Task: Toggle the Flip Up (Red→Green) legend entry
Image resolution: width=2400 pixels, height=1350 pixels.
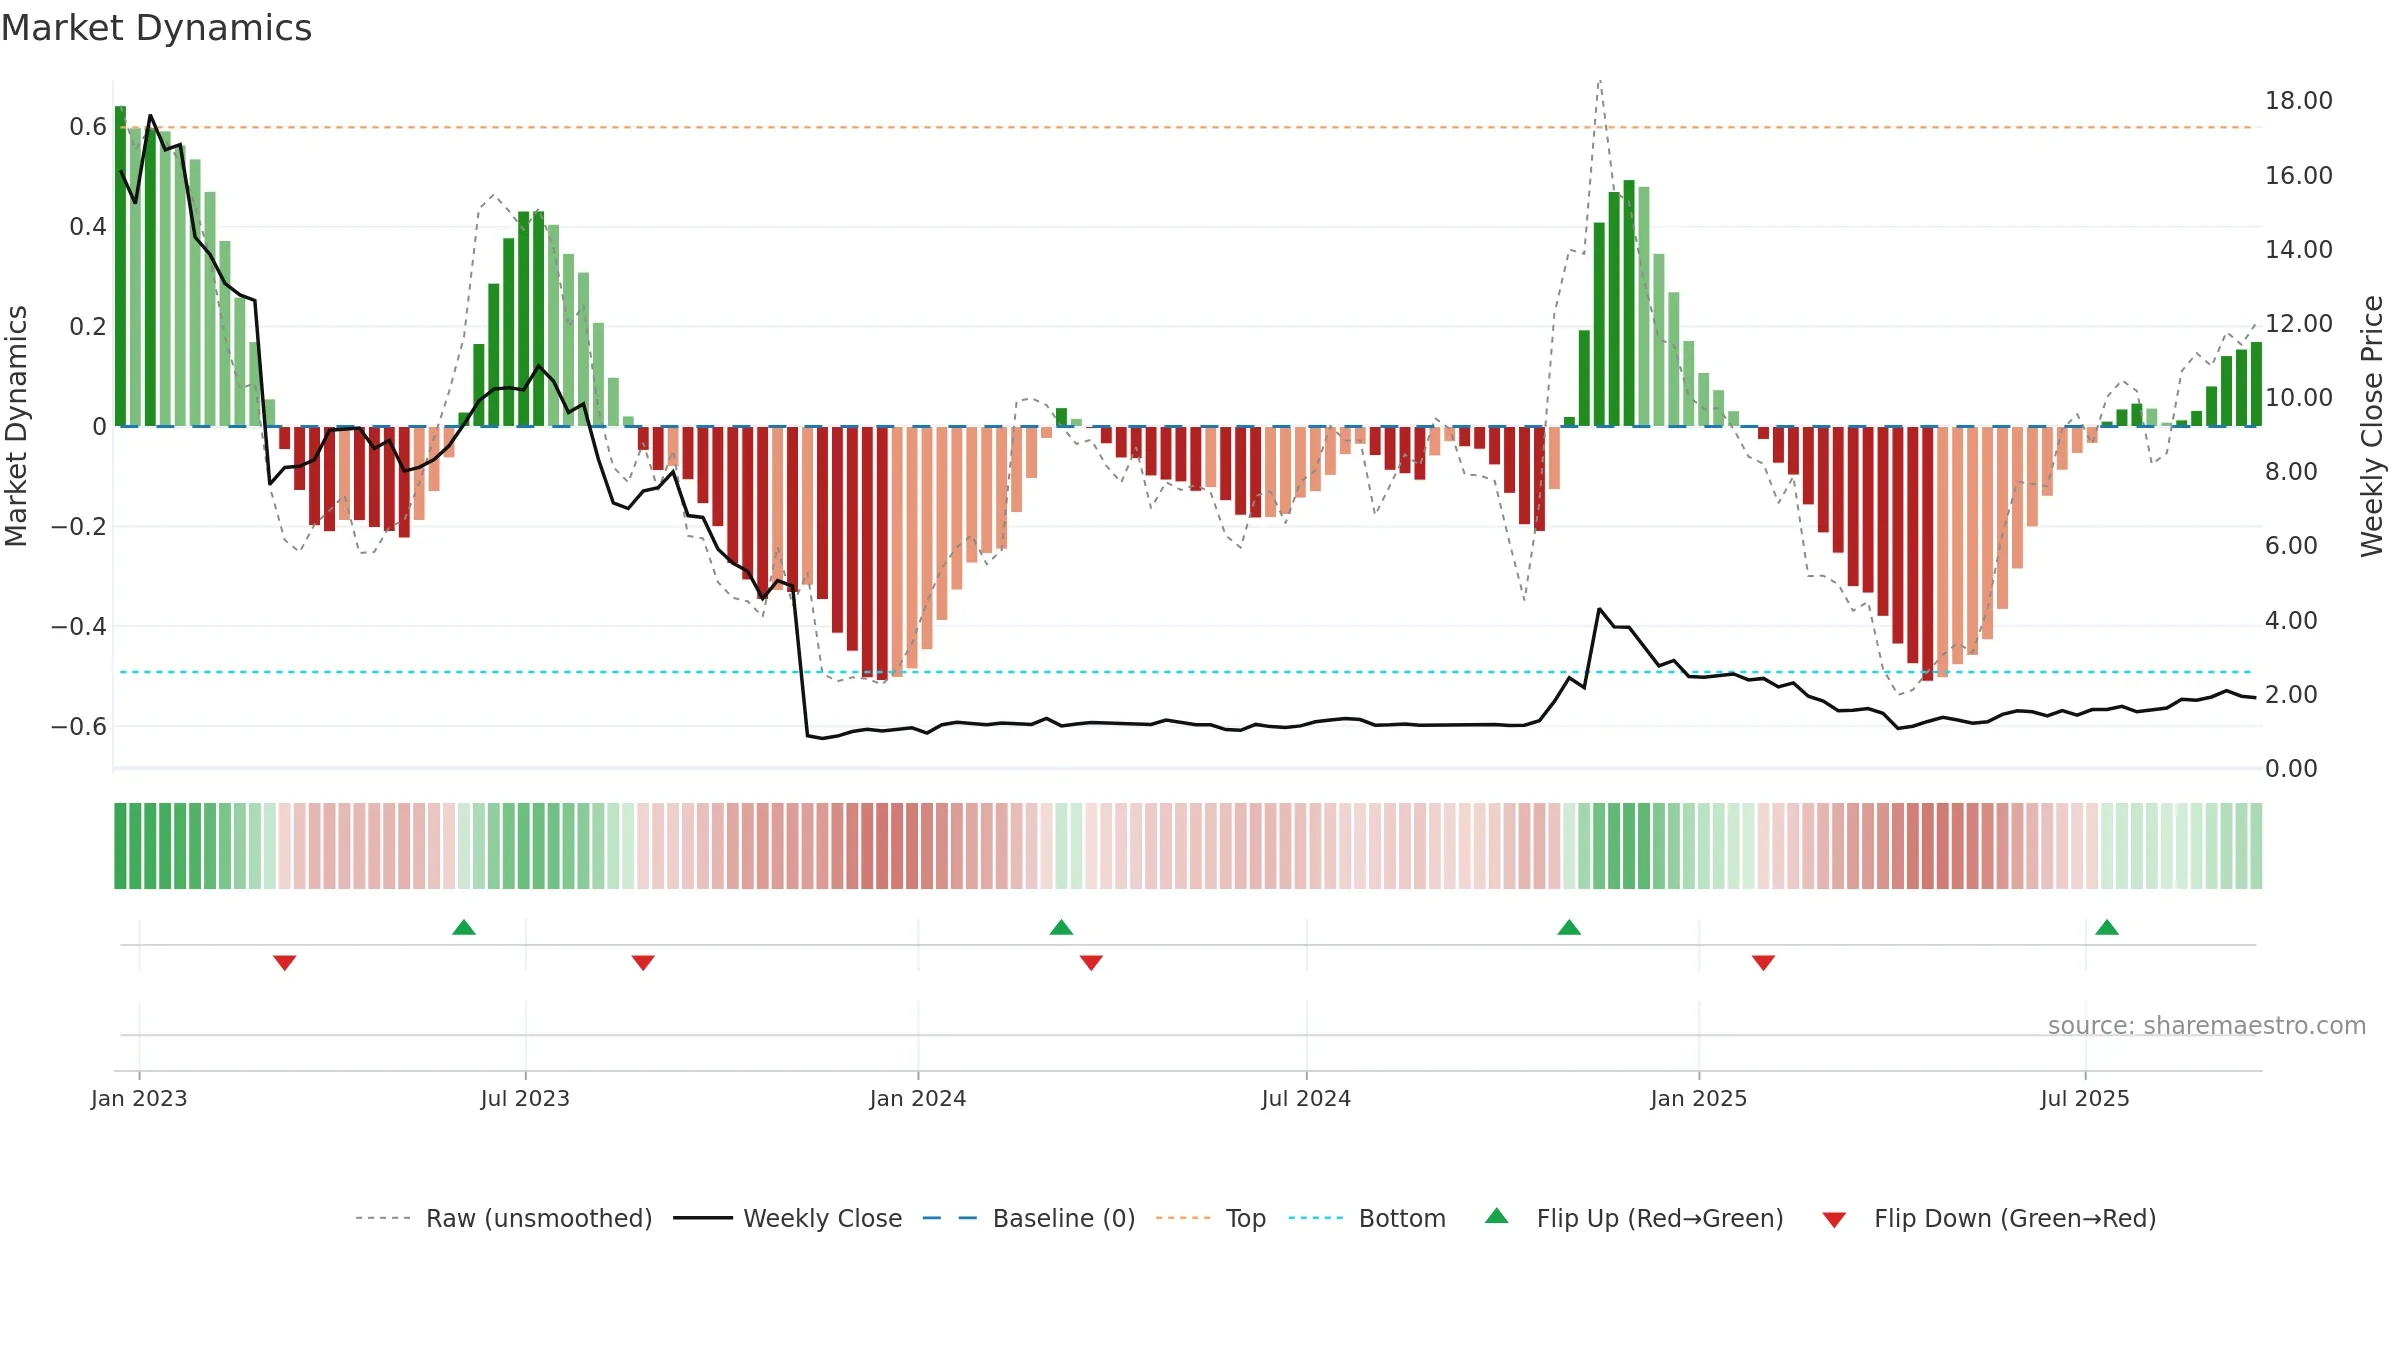Action: (x=1634, y=1218)
